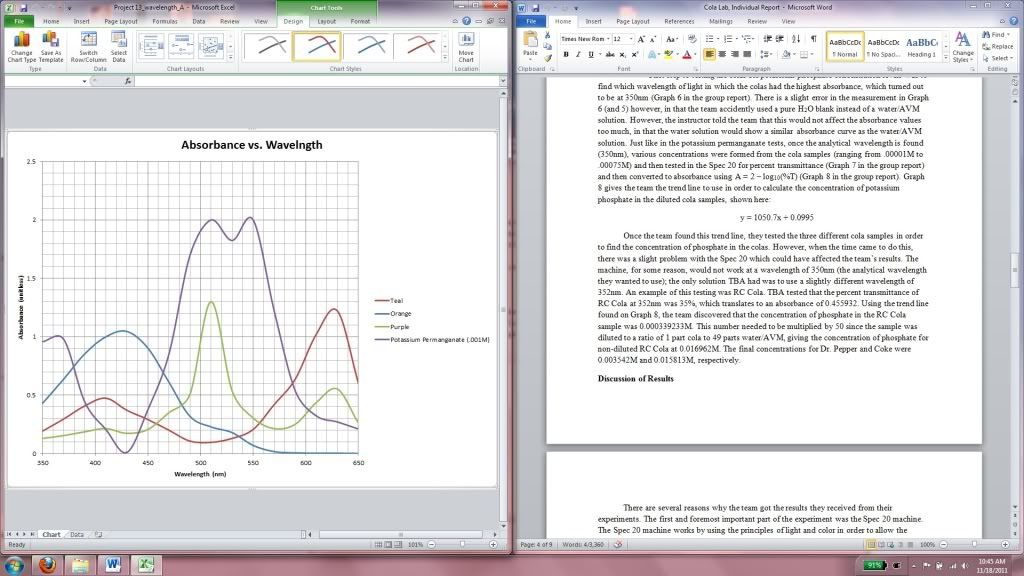Click Sort icon in Word Paragraph group
The width and height of the screenshot is (1024, 576).
(x=796, y=39)
